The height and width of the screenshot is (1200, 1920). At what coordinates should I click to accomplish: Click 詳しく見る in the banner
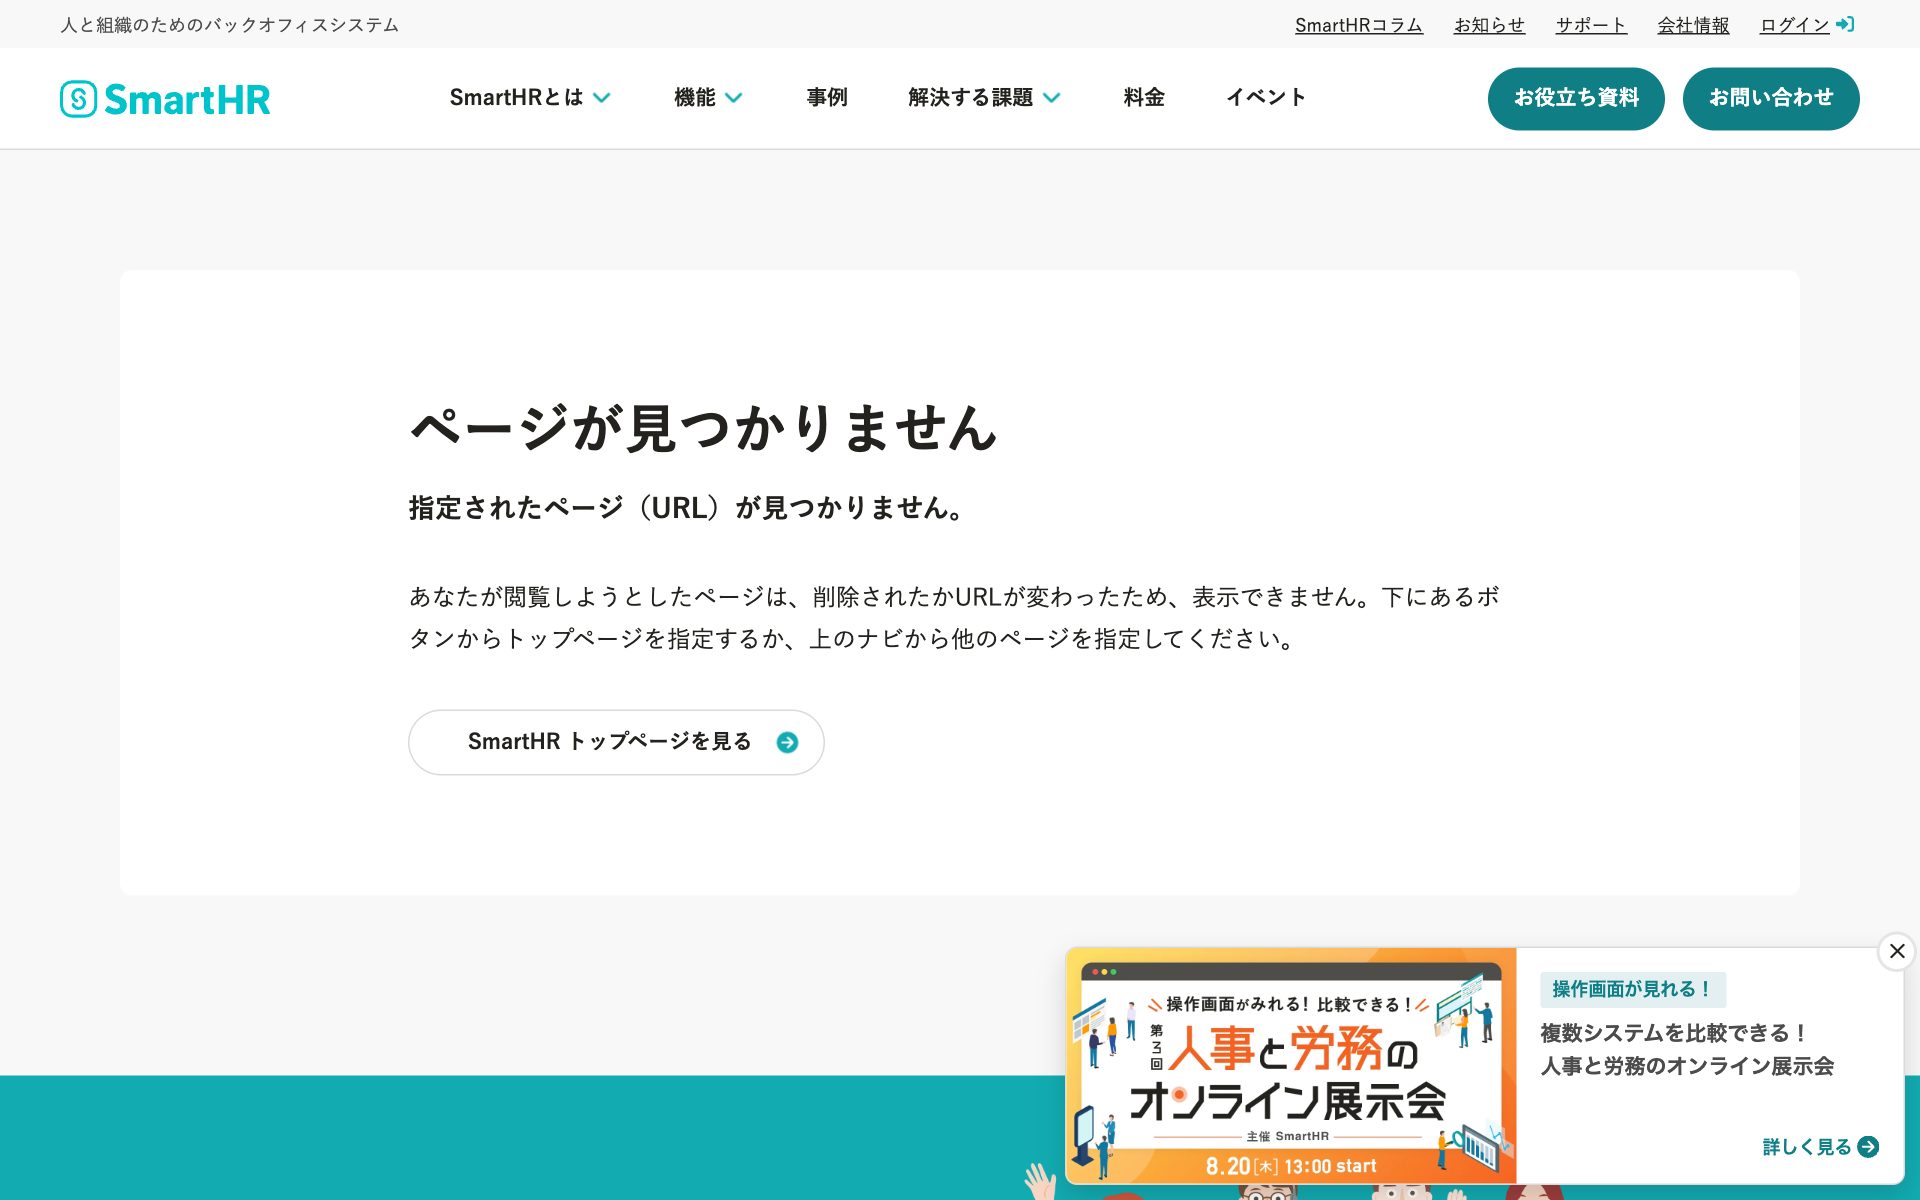pyautogui.click(x=1806, y=1147)
